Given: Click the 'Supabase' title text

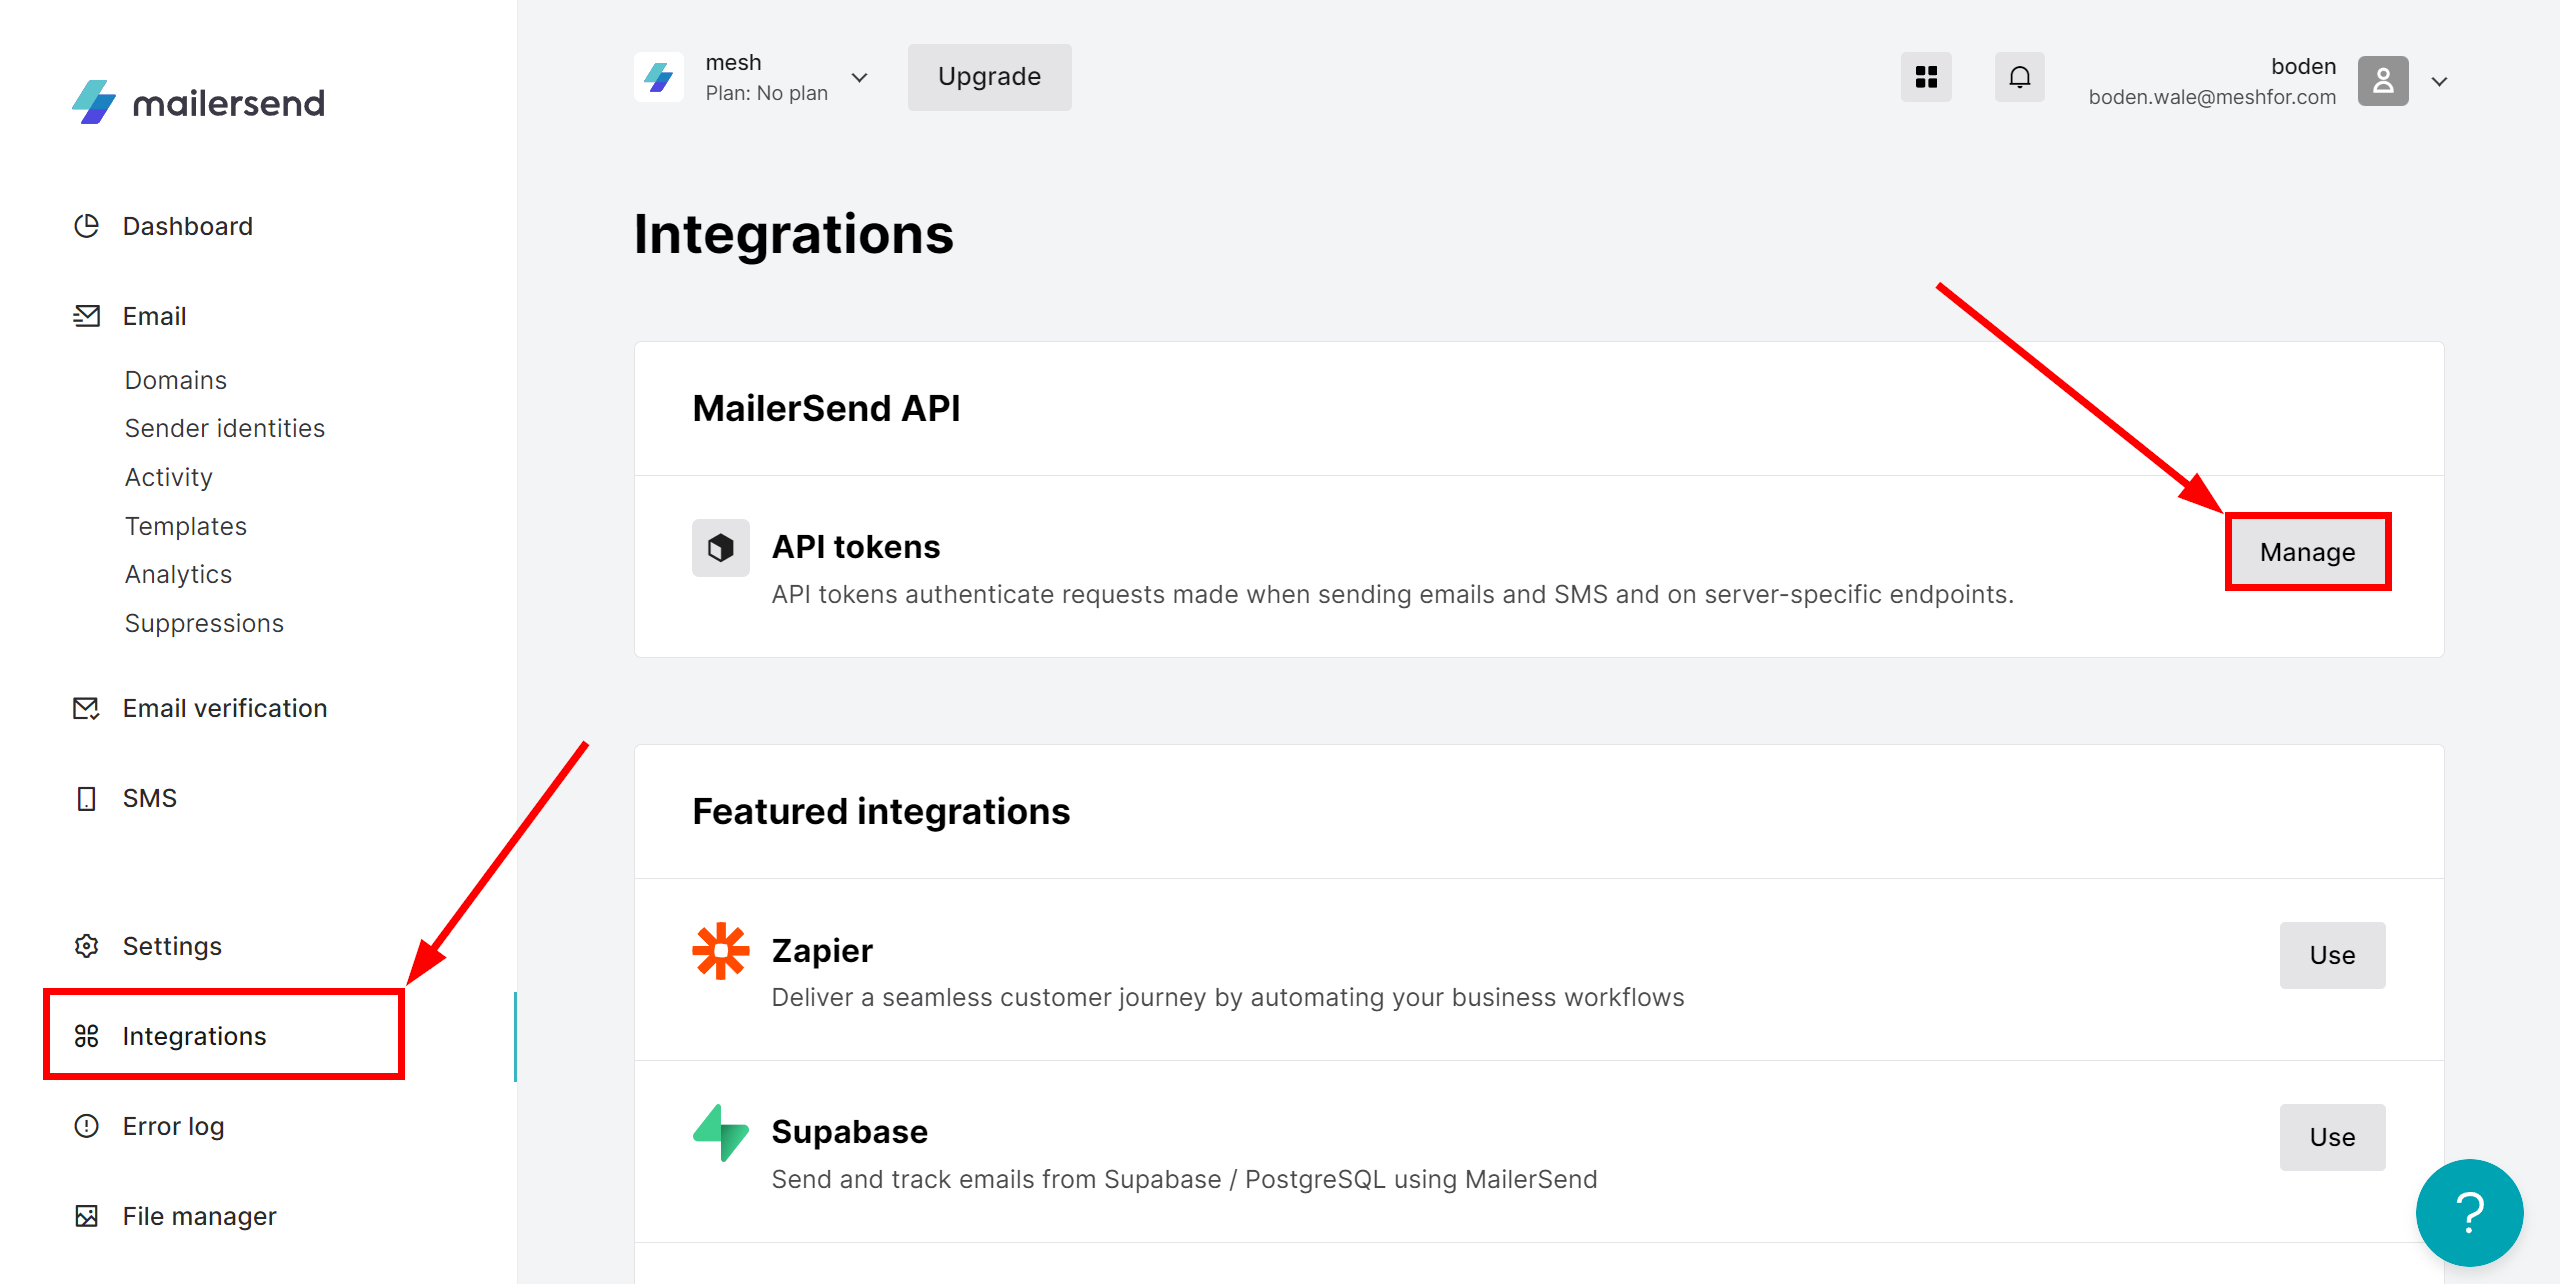Looking at the screenshot, I should pyautogui.click(x=850, y=1132).
